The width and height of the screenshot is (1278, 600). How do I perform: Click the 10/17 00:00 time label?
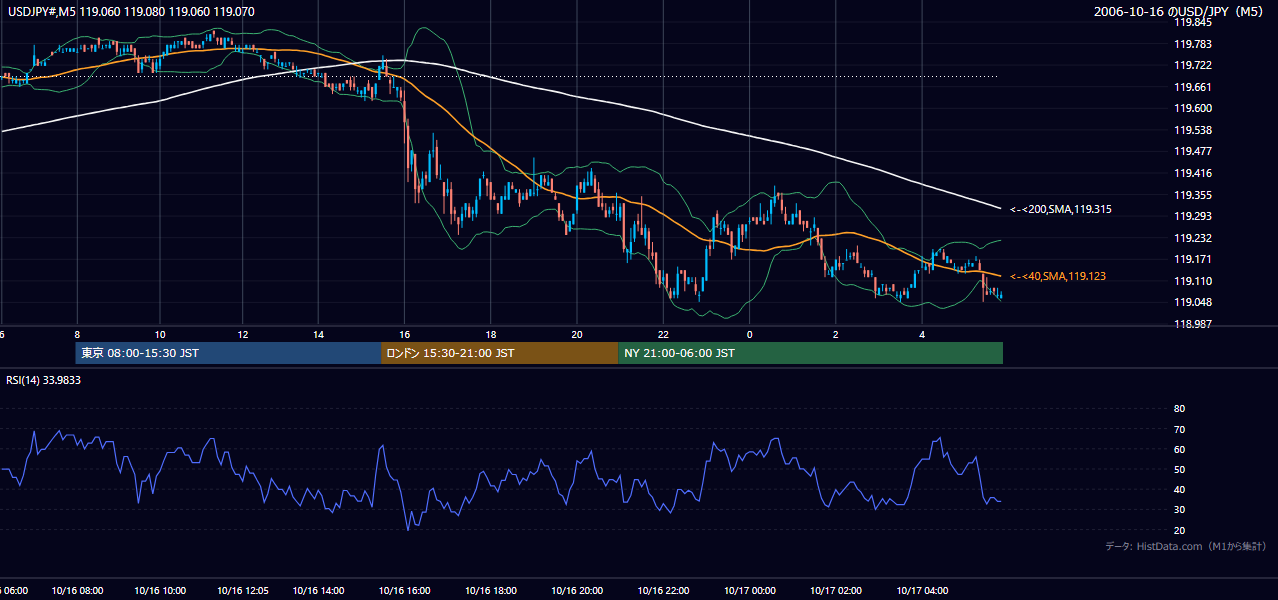(751, 591)
